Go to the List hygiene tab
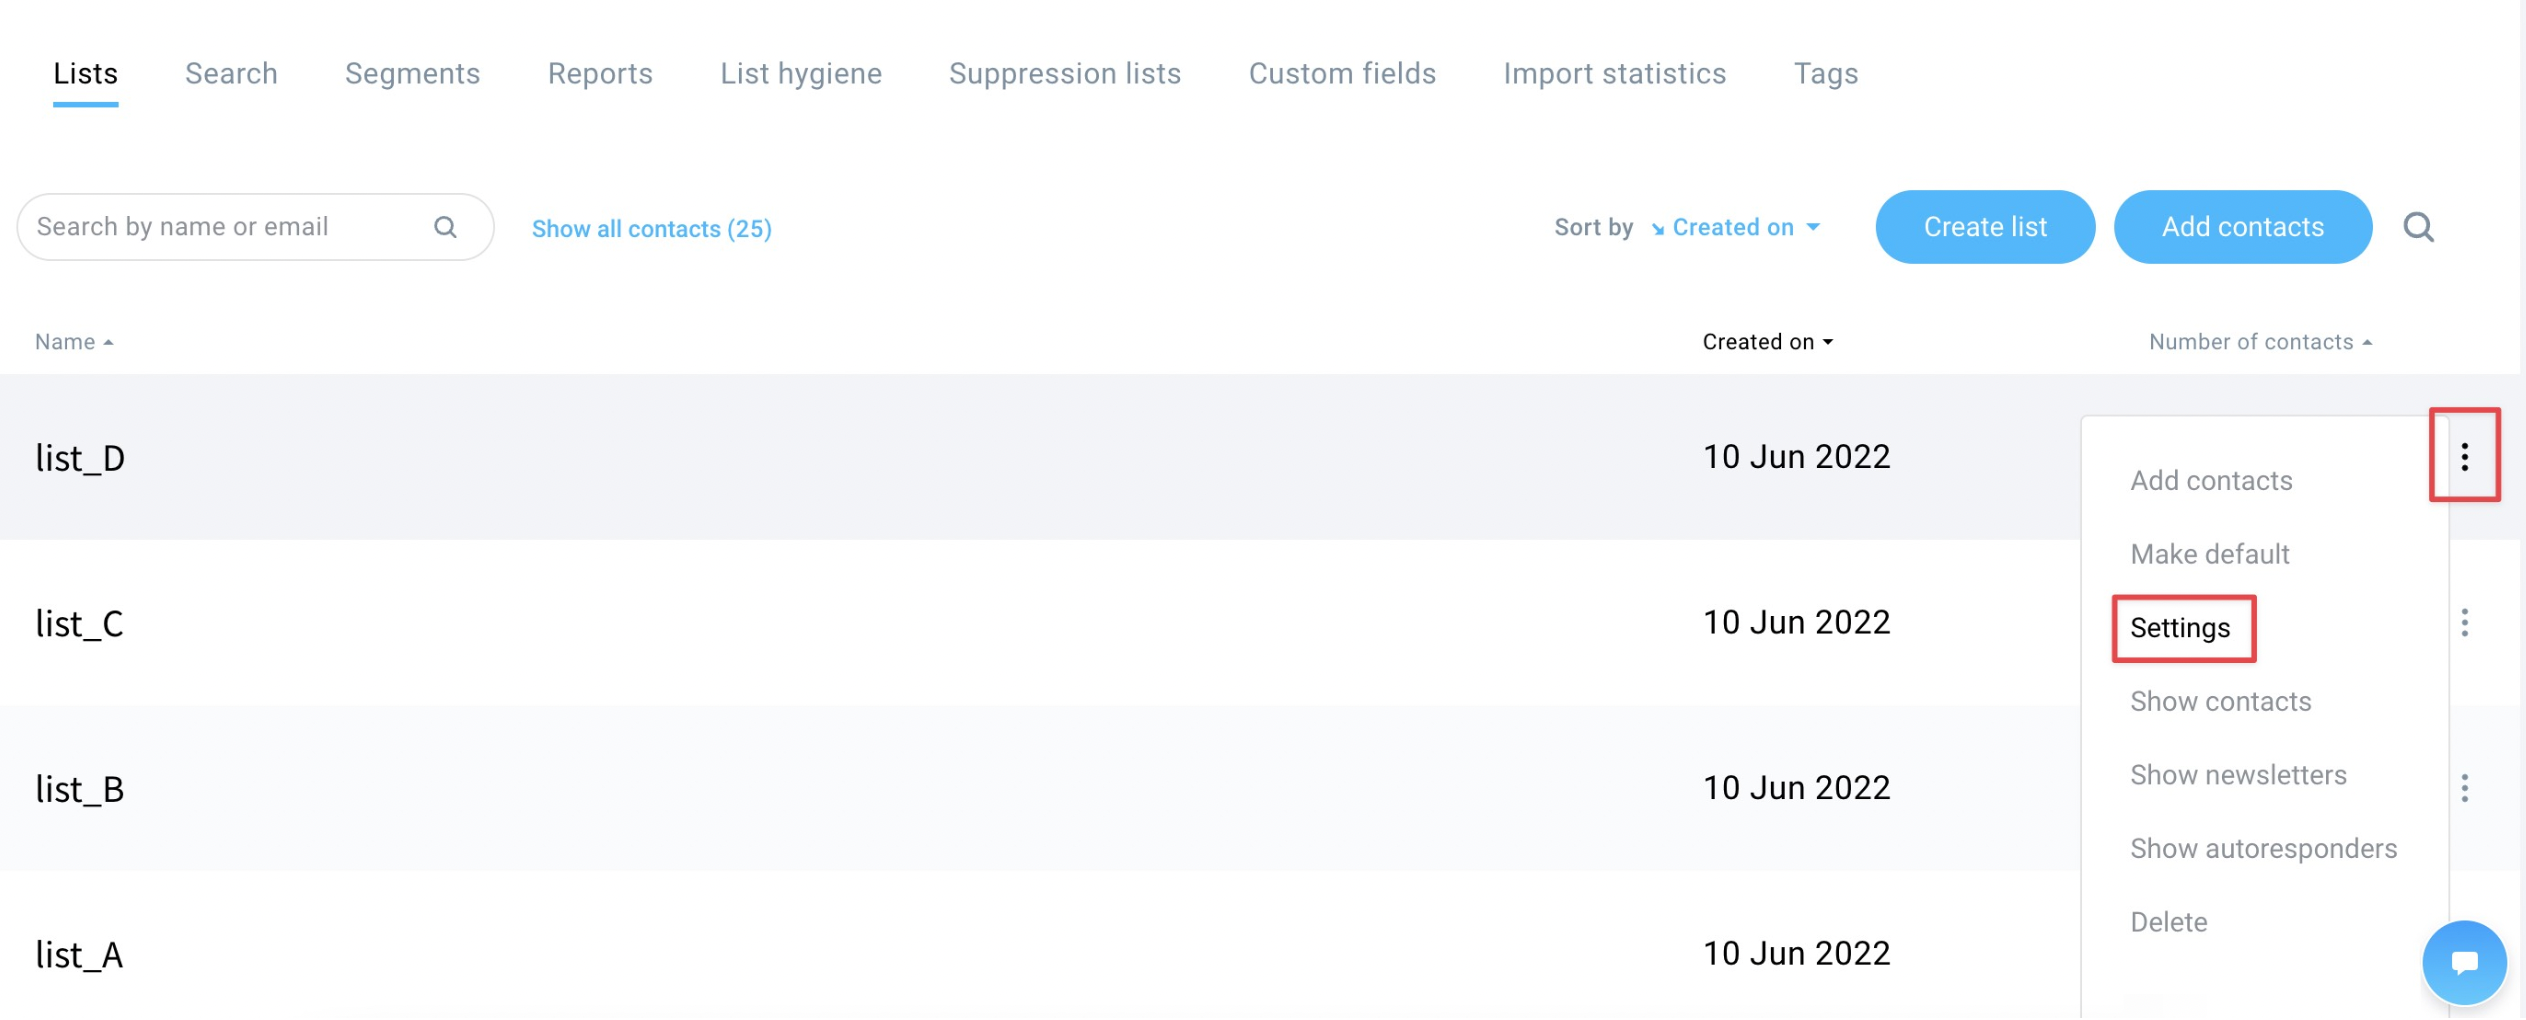2526x1020 pixels. tap(801, 73)
